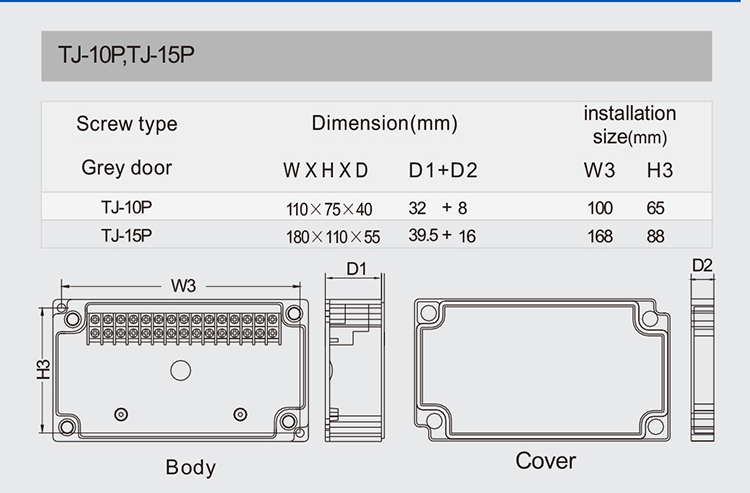Image resolution: width=750 pixels, height=493 pixels.
Task: Click the W3 value 168 in table
Action: 600,237
